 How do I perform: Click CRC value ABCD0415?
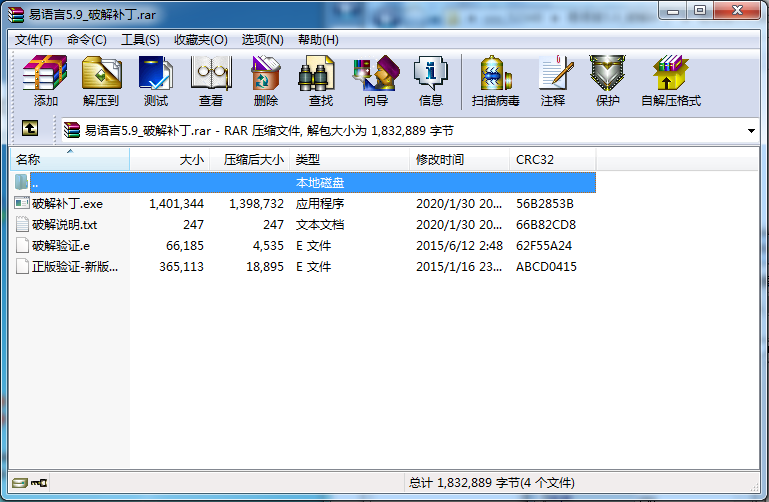click(x=546, y=267)
